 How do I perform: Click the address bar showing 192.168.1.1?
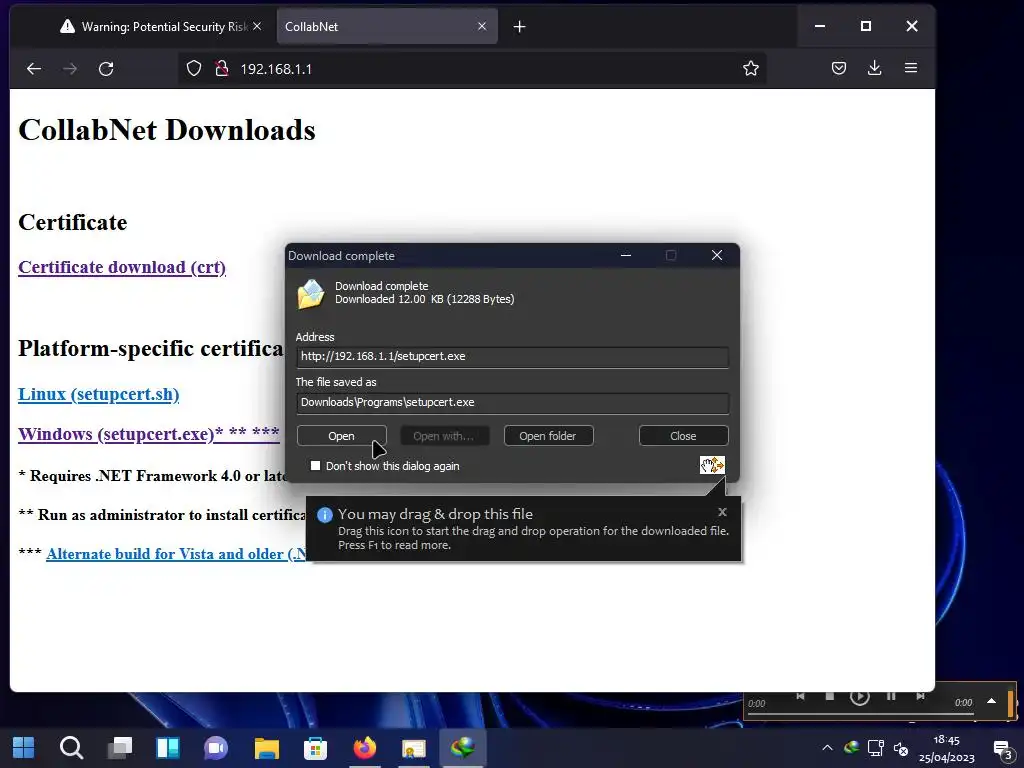472,69
